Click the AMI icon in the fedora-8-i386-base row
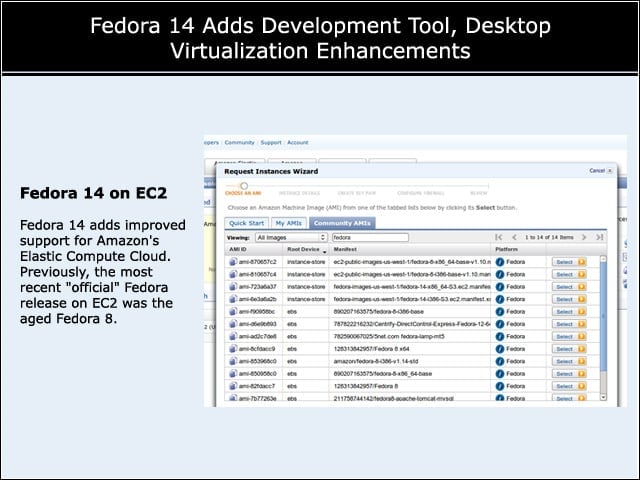The width and height of the screenshot is (640, 480). [x=233, y=312]
